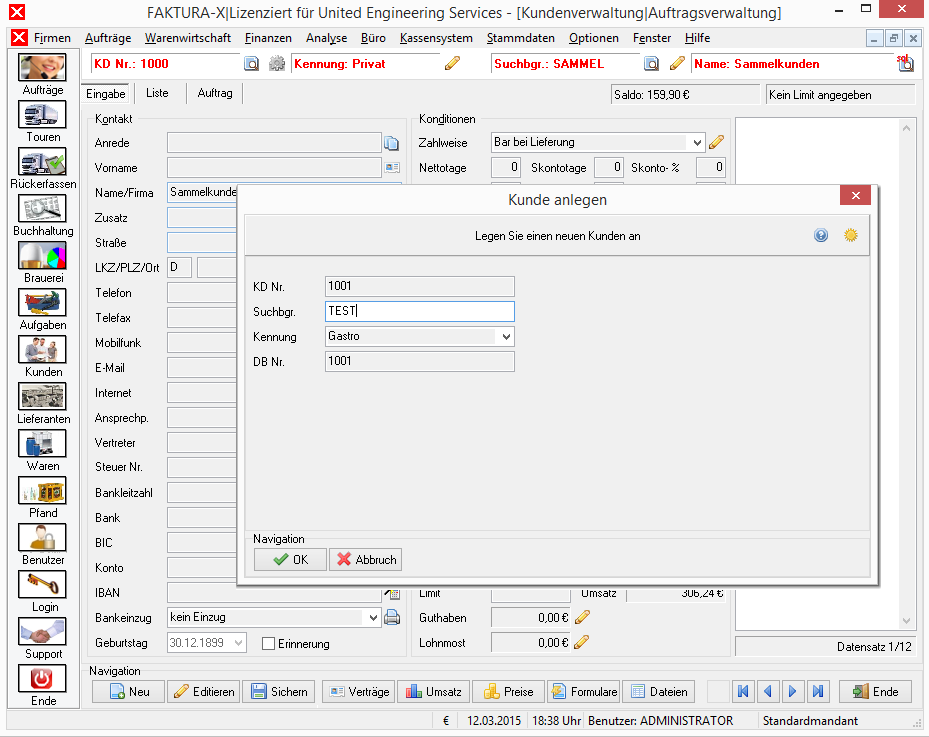The image size is (929, 737).
Task: Click the right panel vertical scrollbar down arrow
Action: [x=906, y=620]
